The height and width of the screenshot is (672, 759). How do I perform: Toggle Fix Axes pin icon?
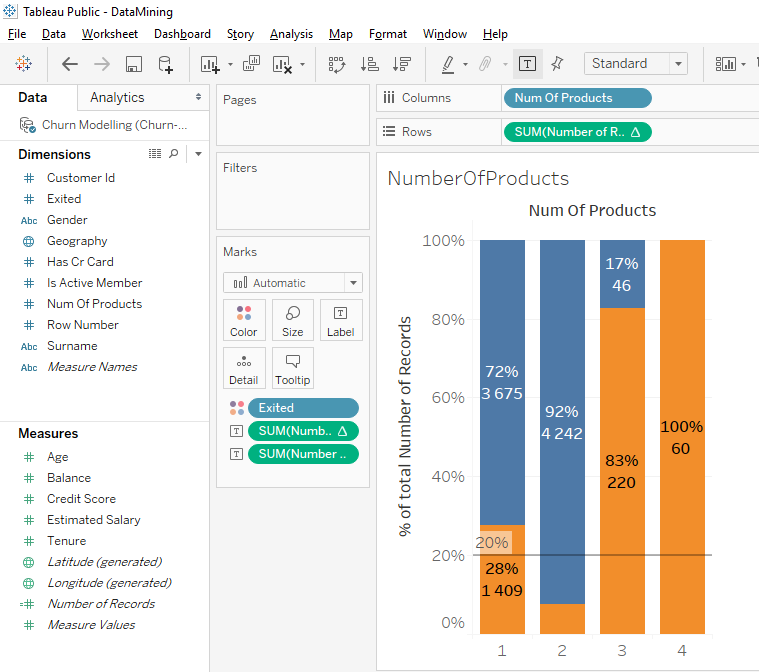point(557,63)
